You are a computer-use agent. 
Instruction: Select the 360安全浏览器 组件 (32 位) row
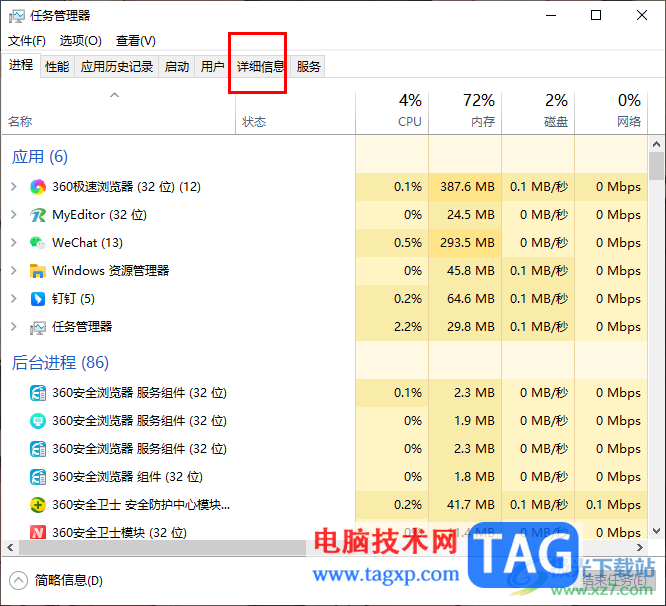coord(325,476)
